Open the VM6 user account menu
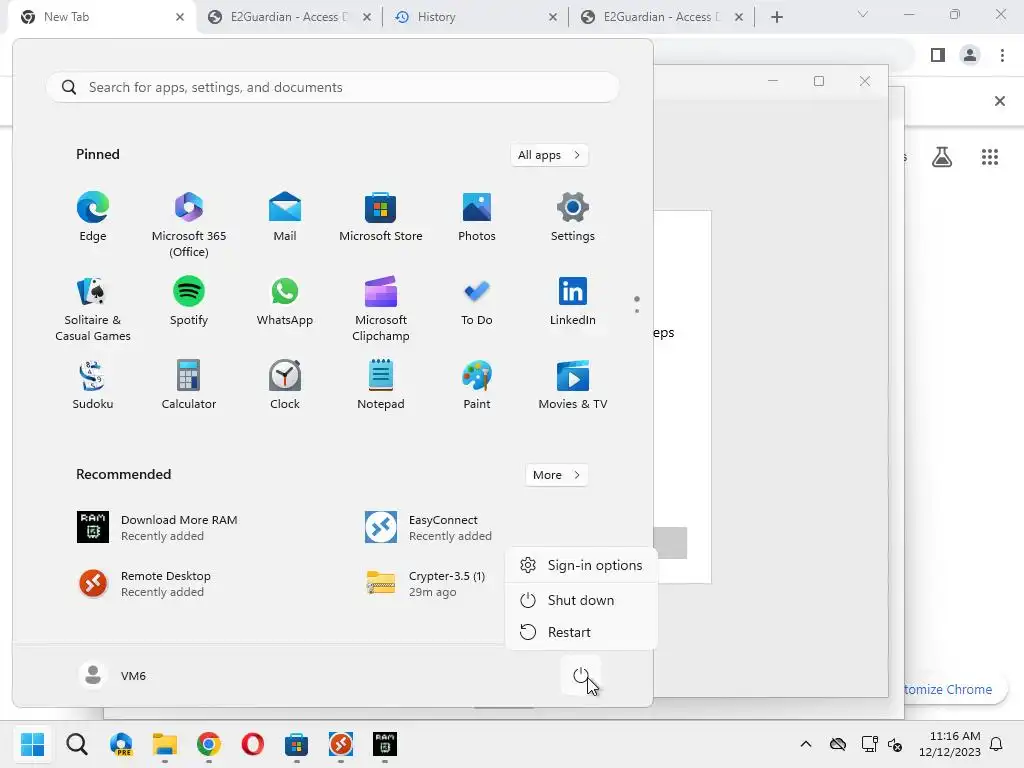Viewport: 1024px width, 768px height. click(112, 675)
